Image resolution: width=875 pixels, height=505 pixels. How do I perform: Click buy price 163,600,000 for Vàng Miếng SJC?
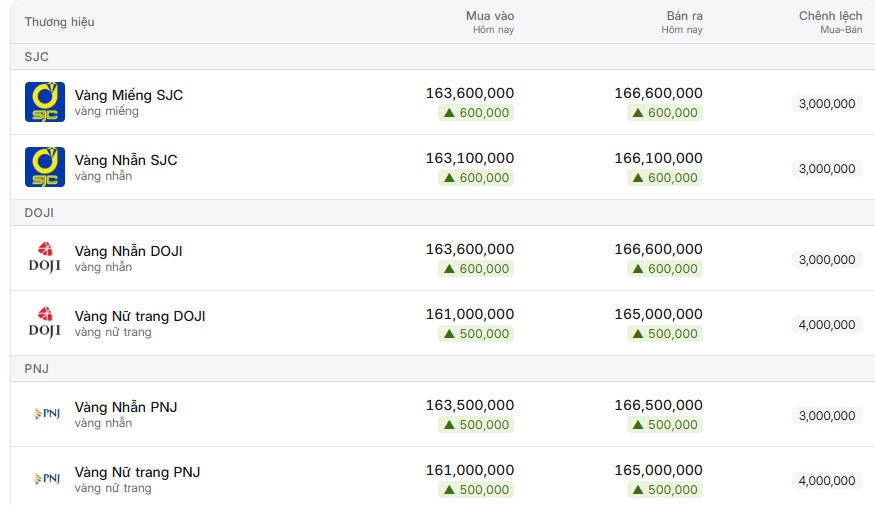[470, 93]
